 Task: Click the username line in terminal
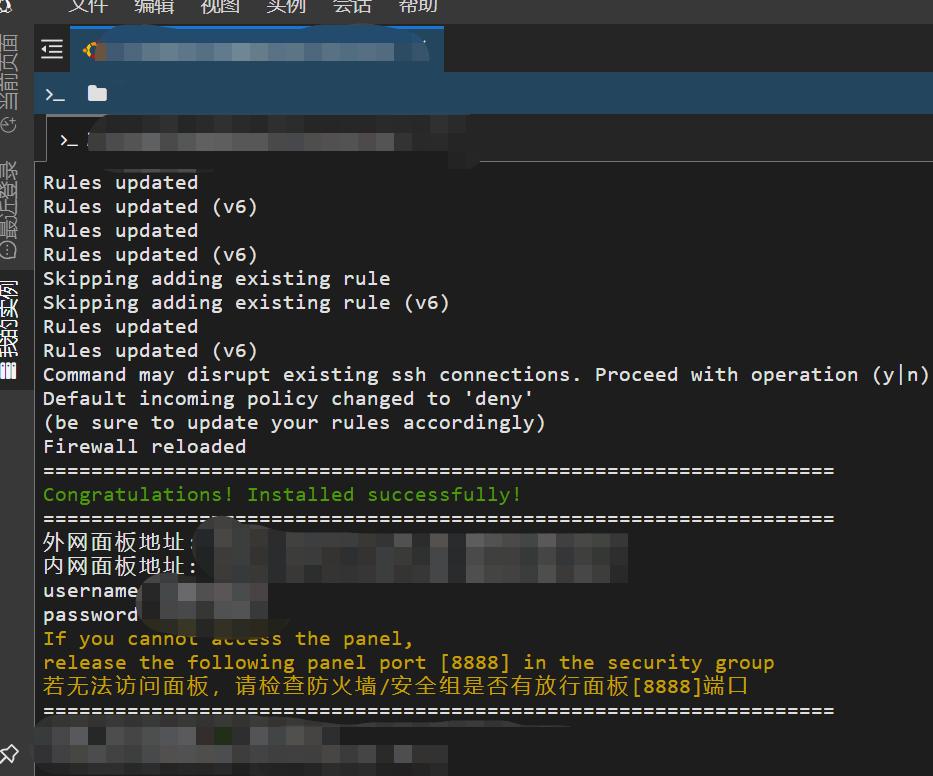point(90,591)
